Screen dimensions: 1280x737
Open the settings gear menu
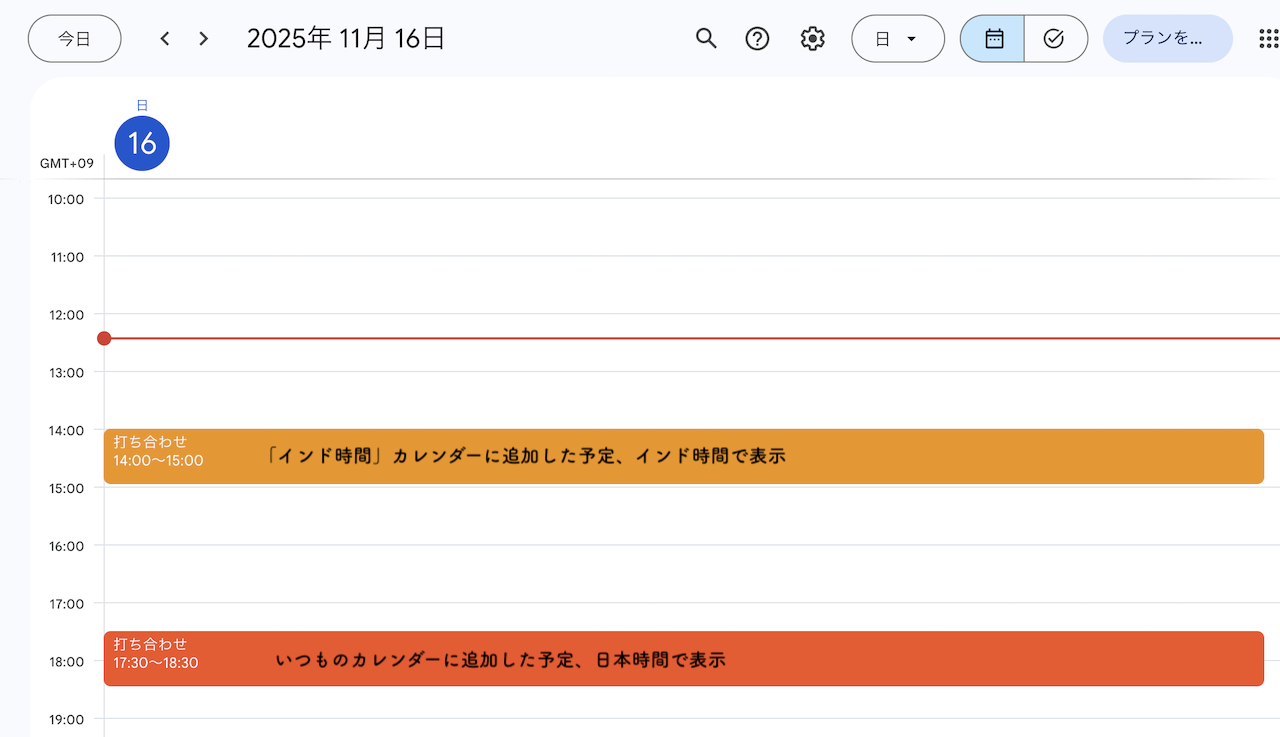[x=812, y=39]
